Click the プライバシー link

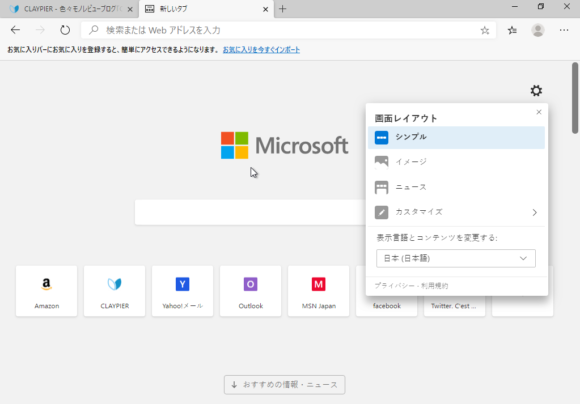click(x=394, y=286)
